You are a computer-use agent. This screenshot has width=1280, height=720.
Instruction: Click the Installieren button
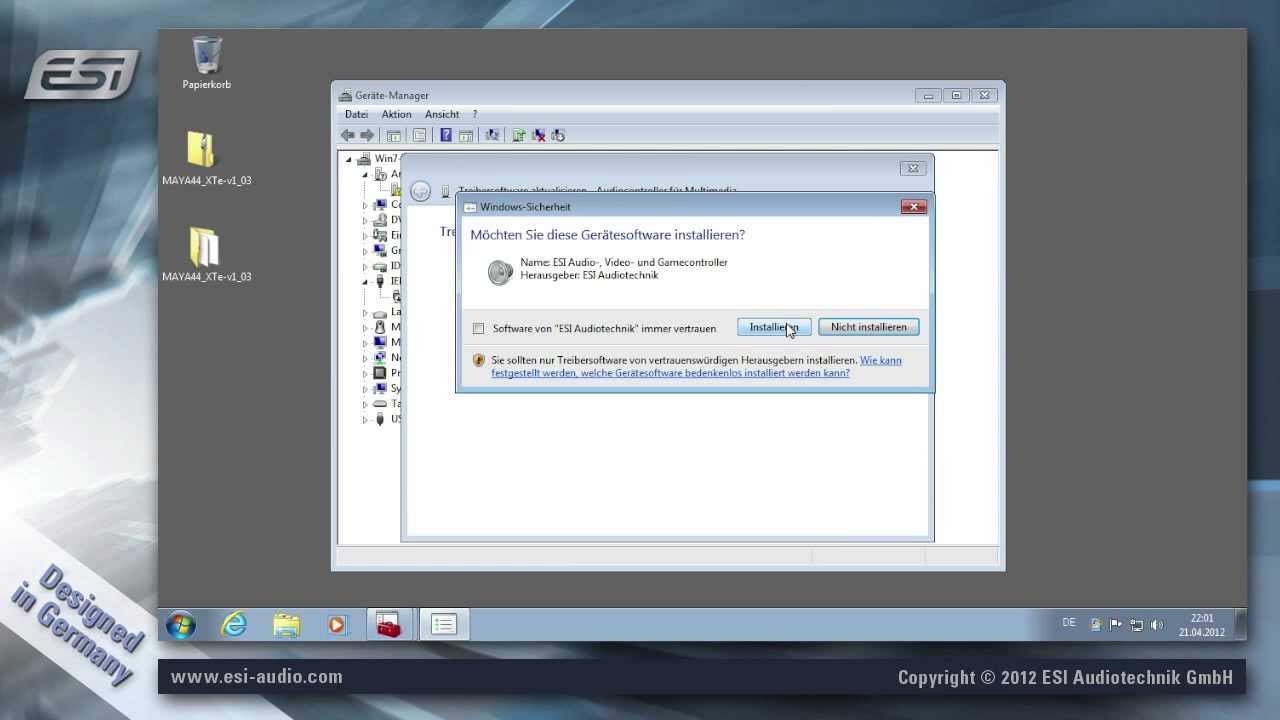(x=774, y=327)
